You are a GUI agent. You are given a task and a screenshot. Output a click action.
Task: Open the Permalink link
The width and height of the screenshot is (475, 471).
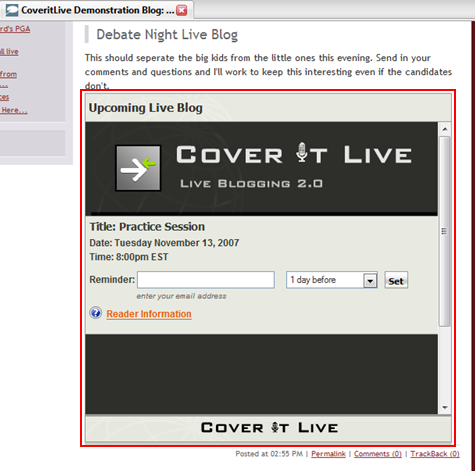click(328, 454)
